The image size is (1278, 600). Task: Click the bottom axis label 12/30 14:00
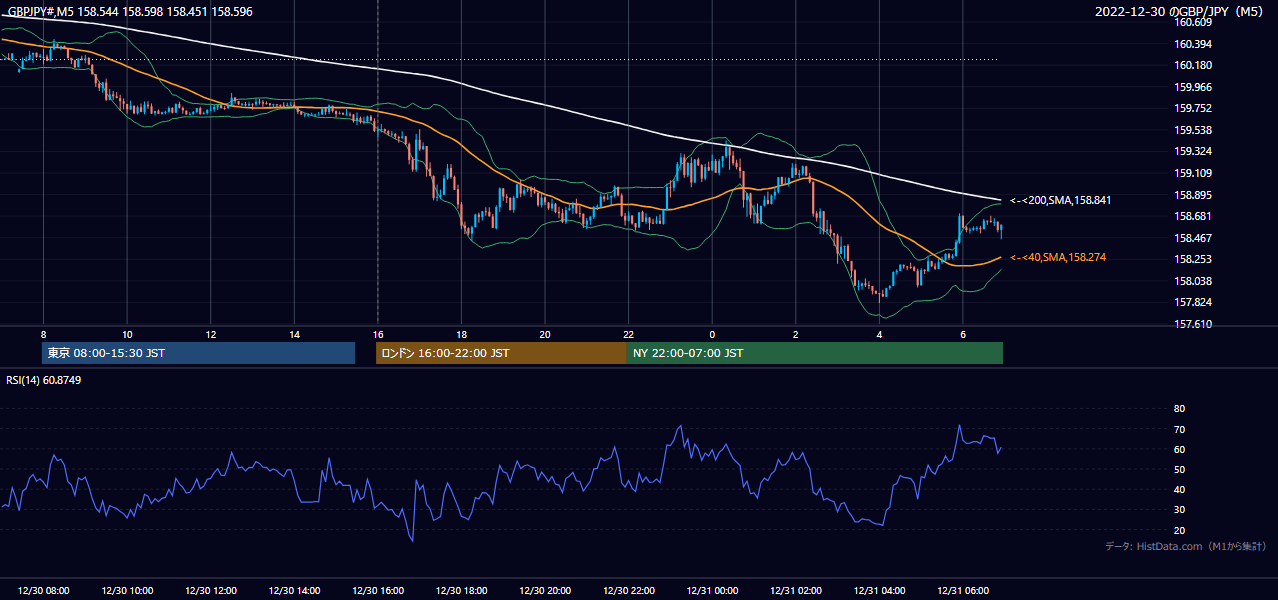294,591
